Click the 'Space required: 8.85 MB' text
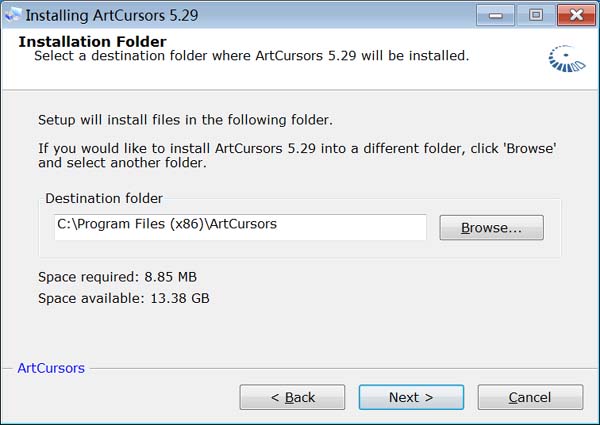The height and width of the screenshot is (425, 600). tap(117, 277)
